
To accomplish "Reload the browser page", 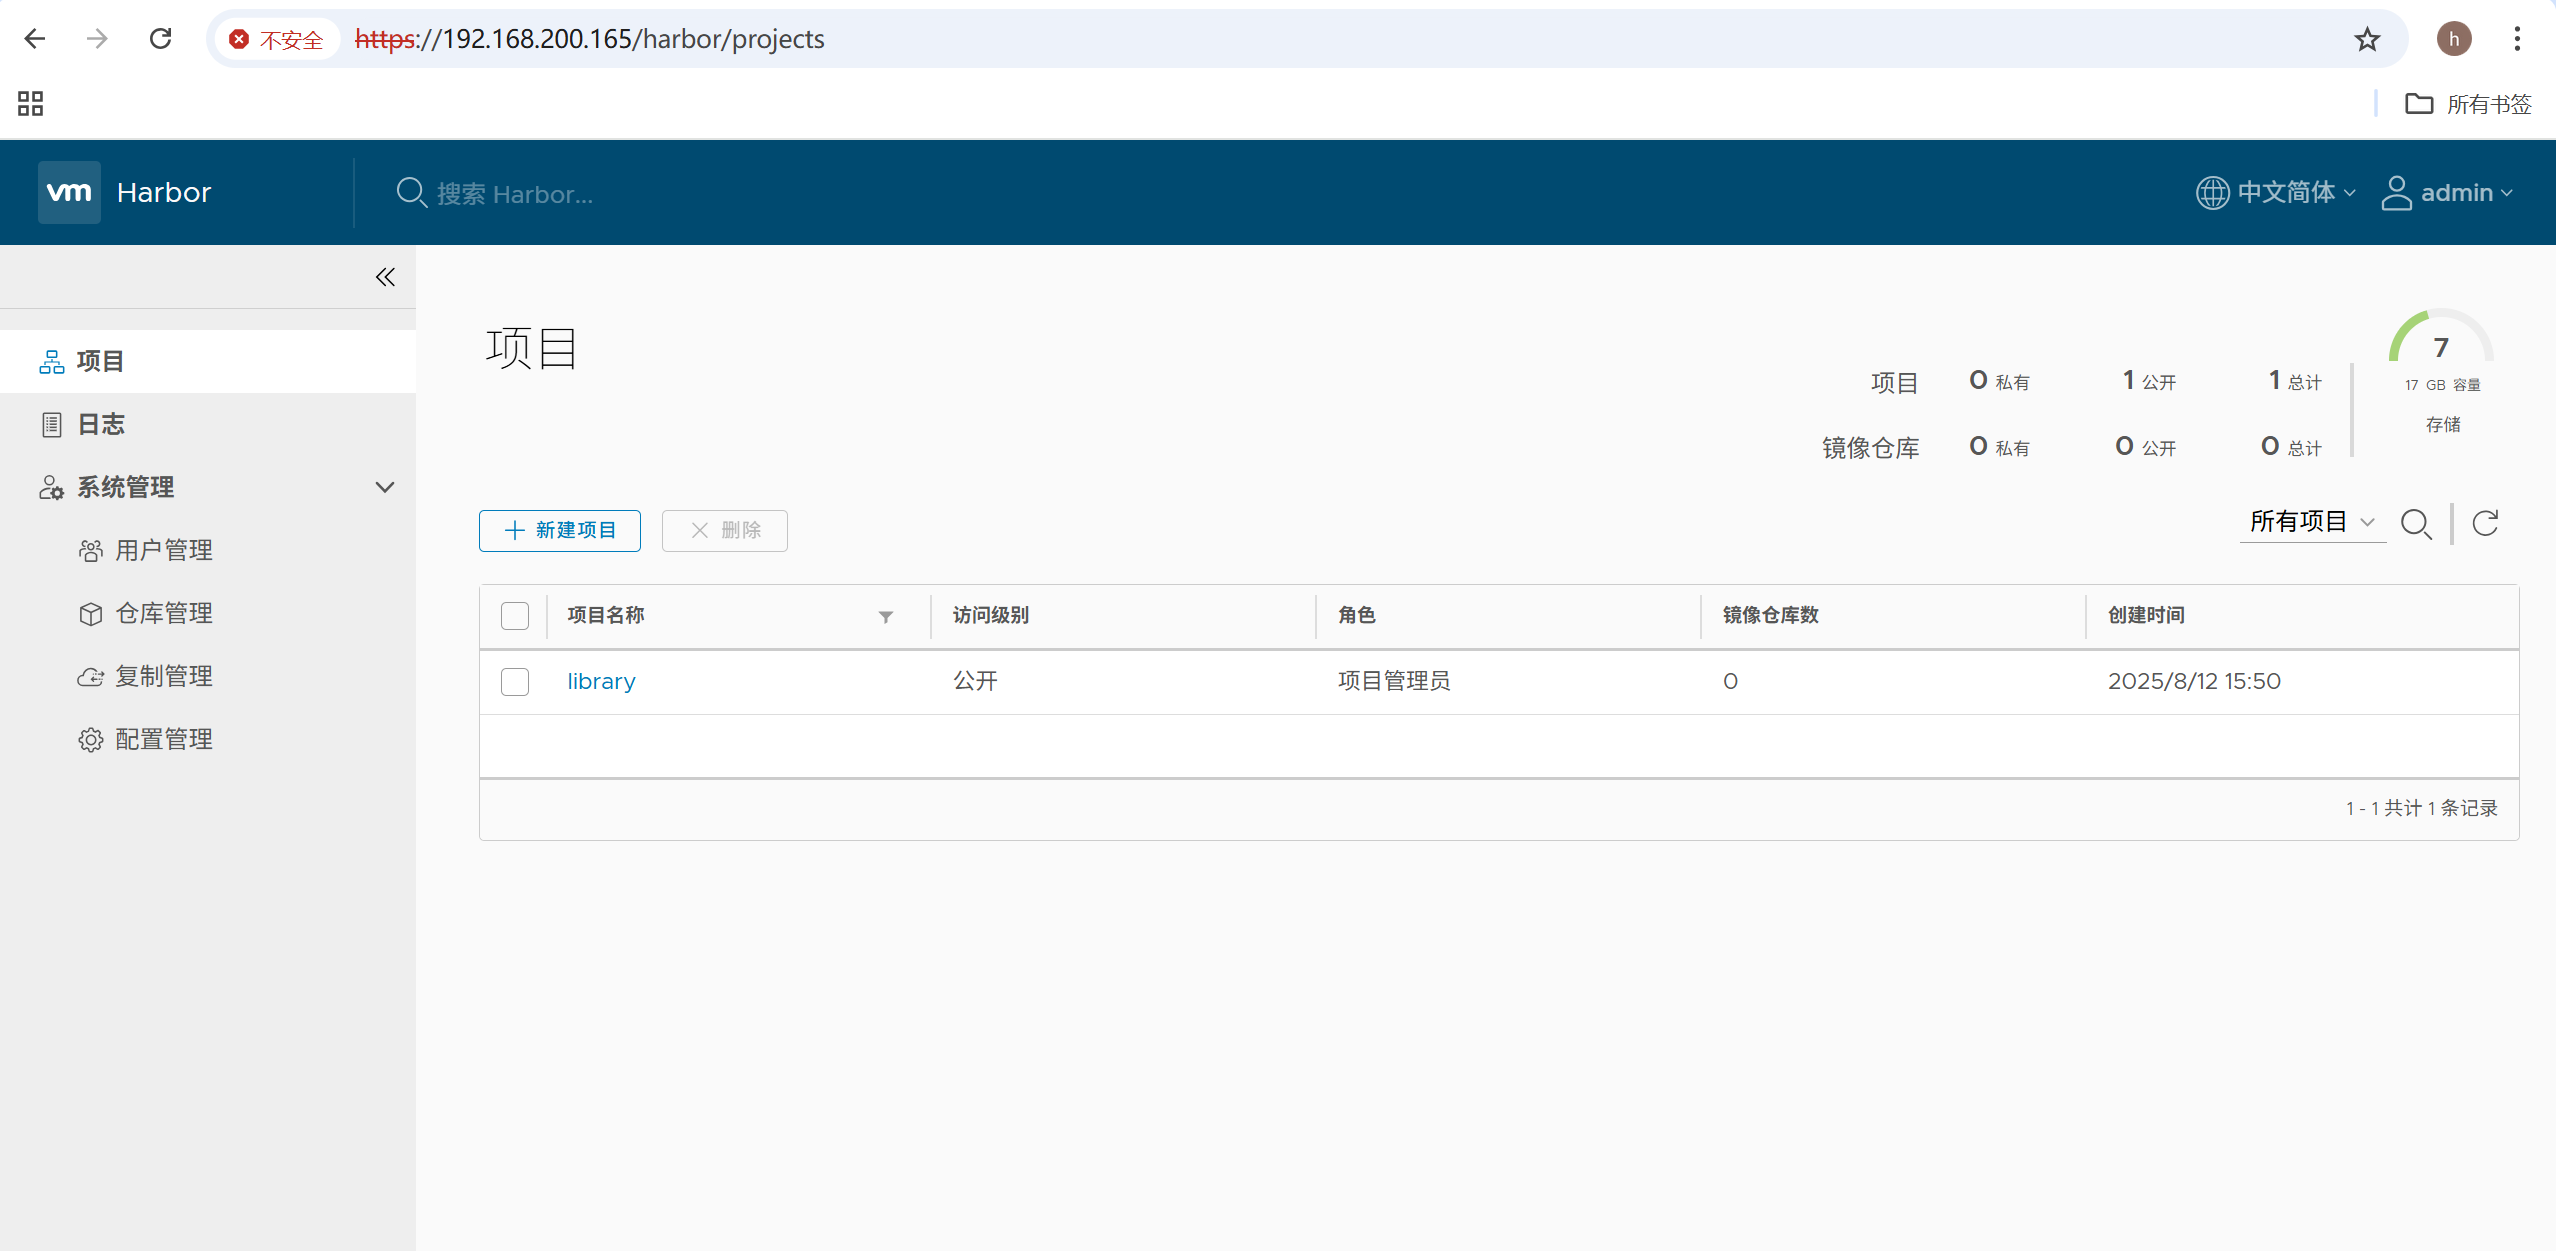I will click(160, 39).
